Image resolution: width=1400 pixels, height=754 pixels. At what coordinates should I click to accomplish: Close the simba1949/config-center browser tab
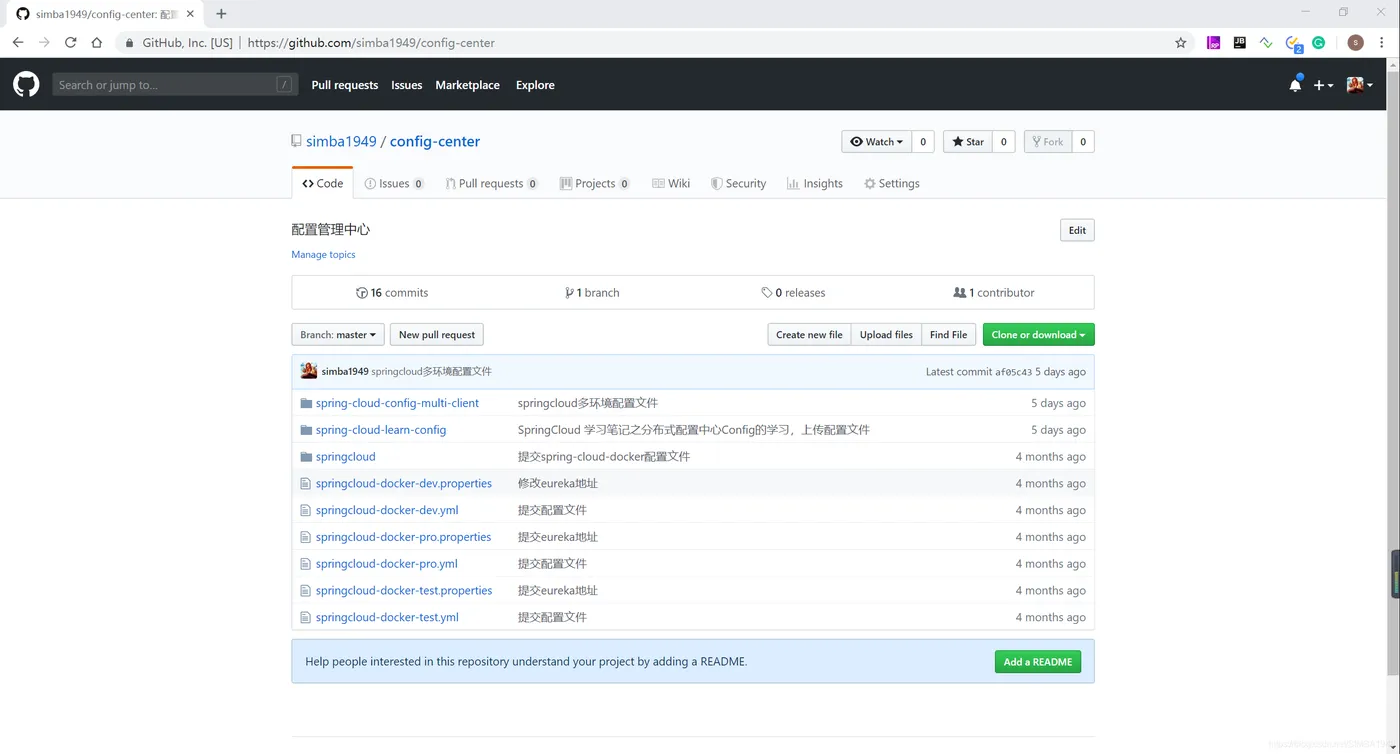(x=190, y=14)
